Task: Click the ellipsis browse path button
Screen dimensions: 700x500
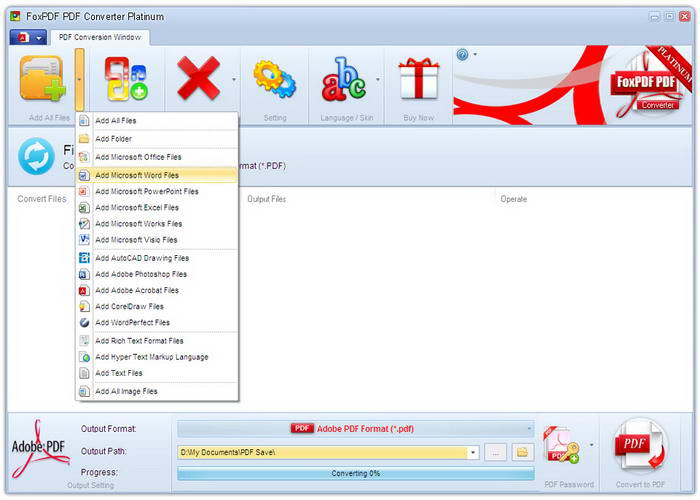Action: 496,452
